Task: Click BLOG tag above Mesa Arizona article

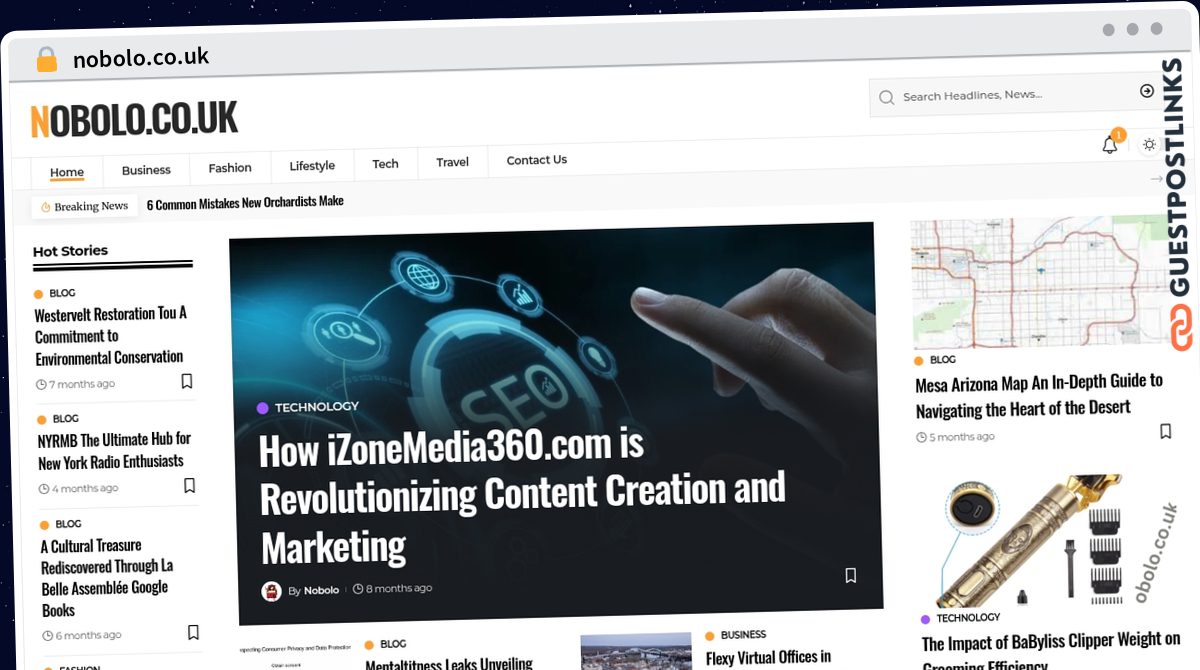Action: tap(942, 360)
